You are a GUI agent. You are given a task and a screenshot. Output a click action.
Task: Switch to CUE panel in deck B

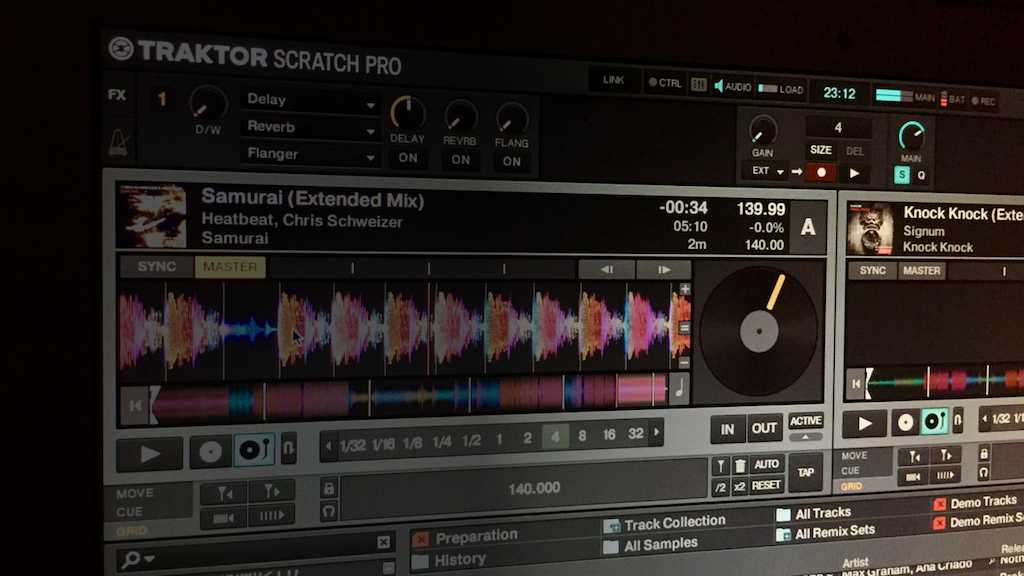coord(850,471)
